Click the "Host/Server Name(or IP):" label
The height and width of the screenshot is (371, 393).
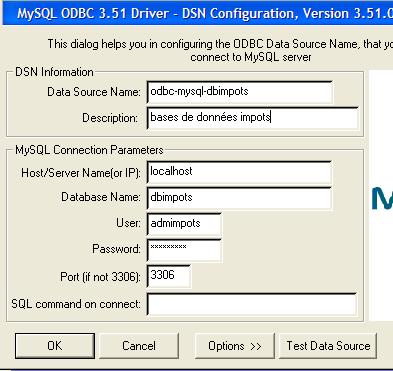(x=81, y=173)
